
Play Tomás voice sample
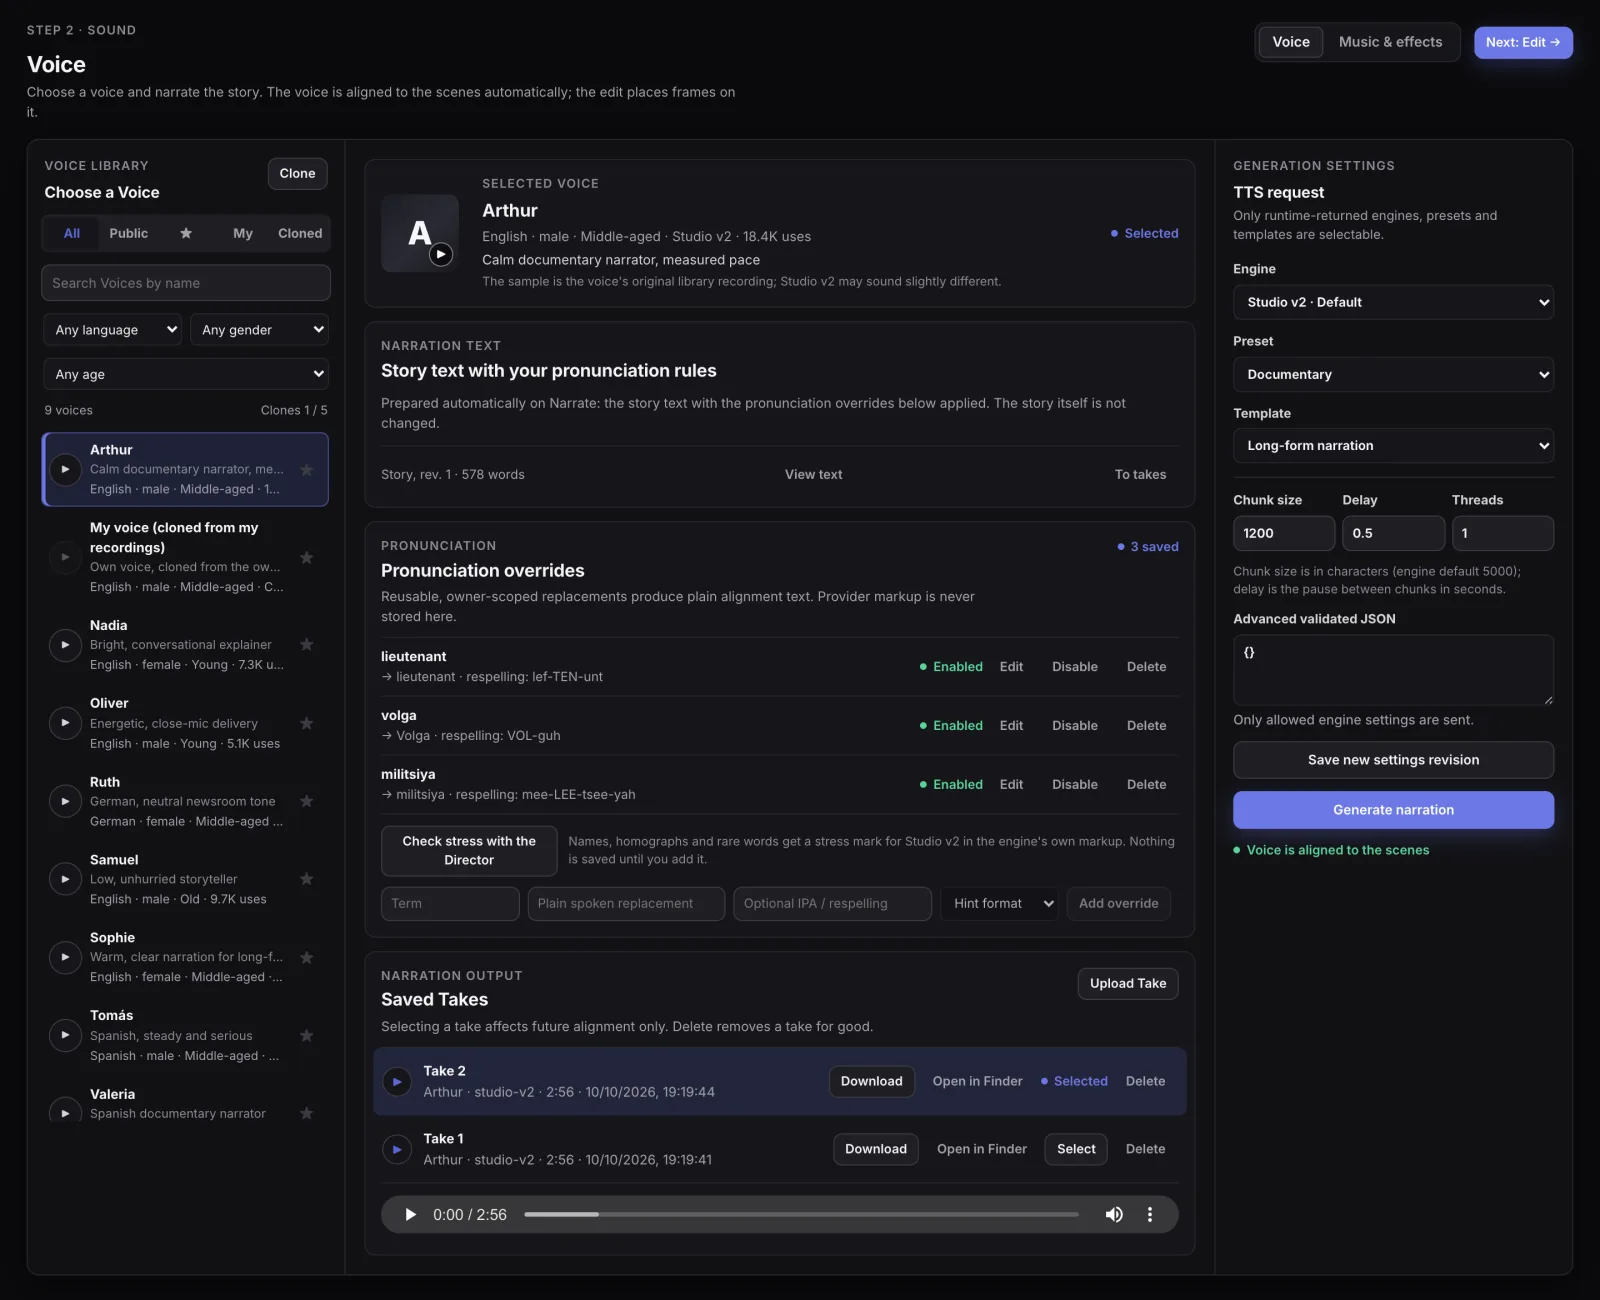pyautogui.click(x=65, y=1035)
